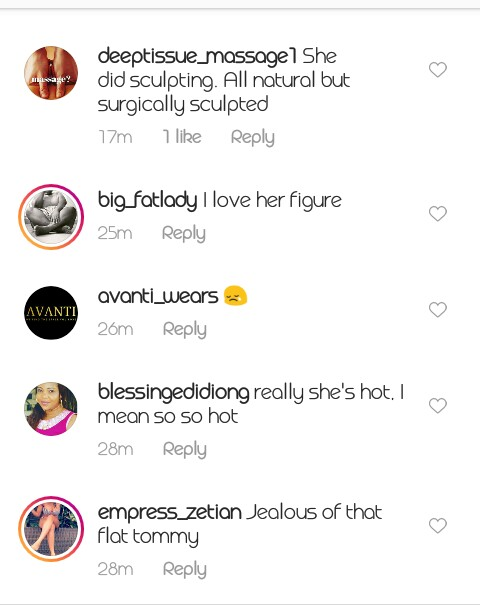Reply to avanti_wears' emoji comment
The width and height of the screenshot is (480, 614).
[x=184, y=329]
